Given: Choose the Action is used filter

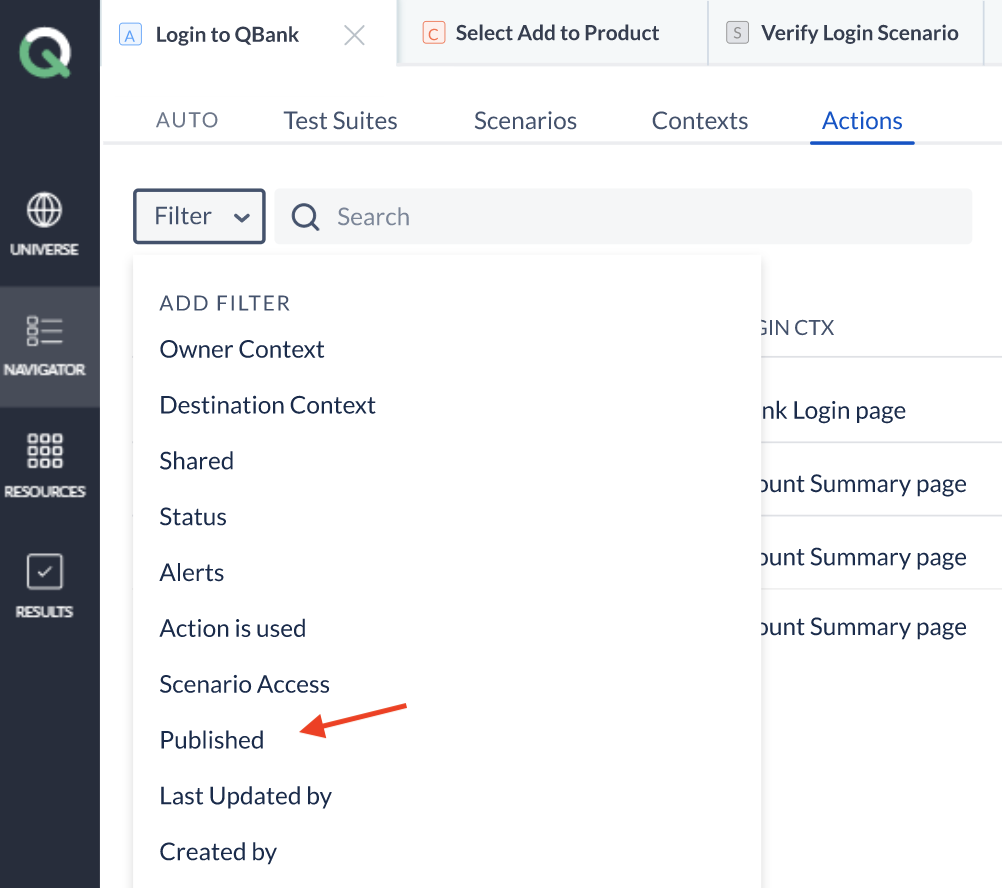Looking at the screenshot, I should pyautogui.click(x=233, y=628).
